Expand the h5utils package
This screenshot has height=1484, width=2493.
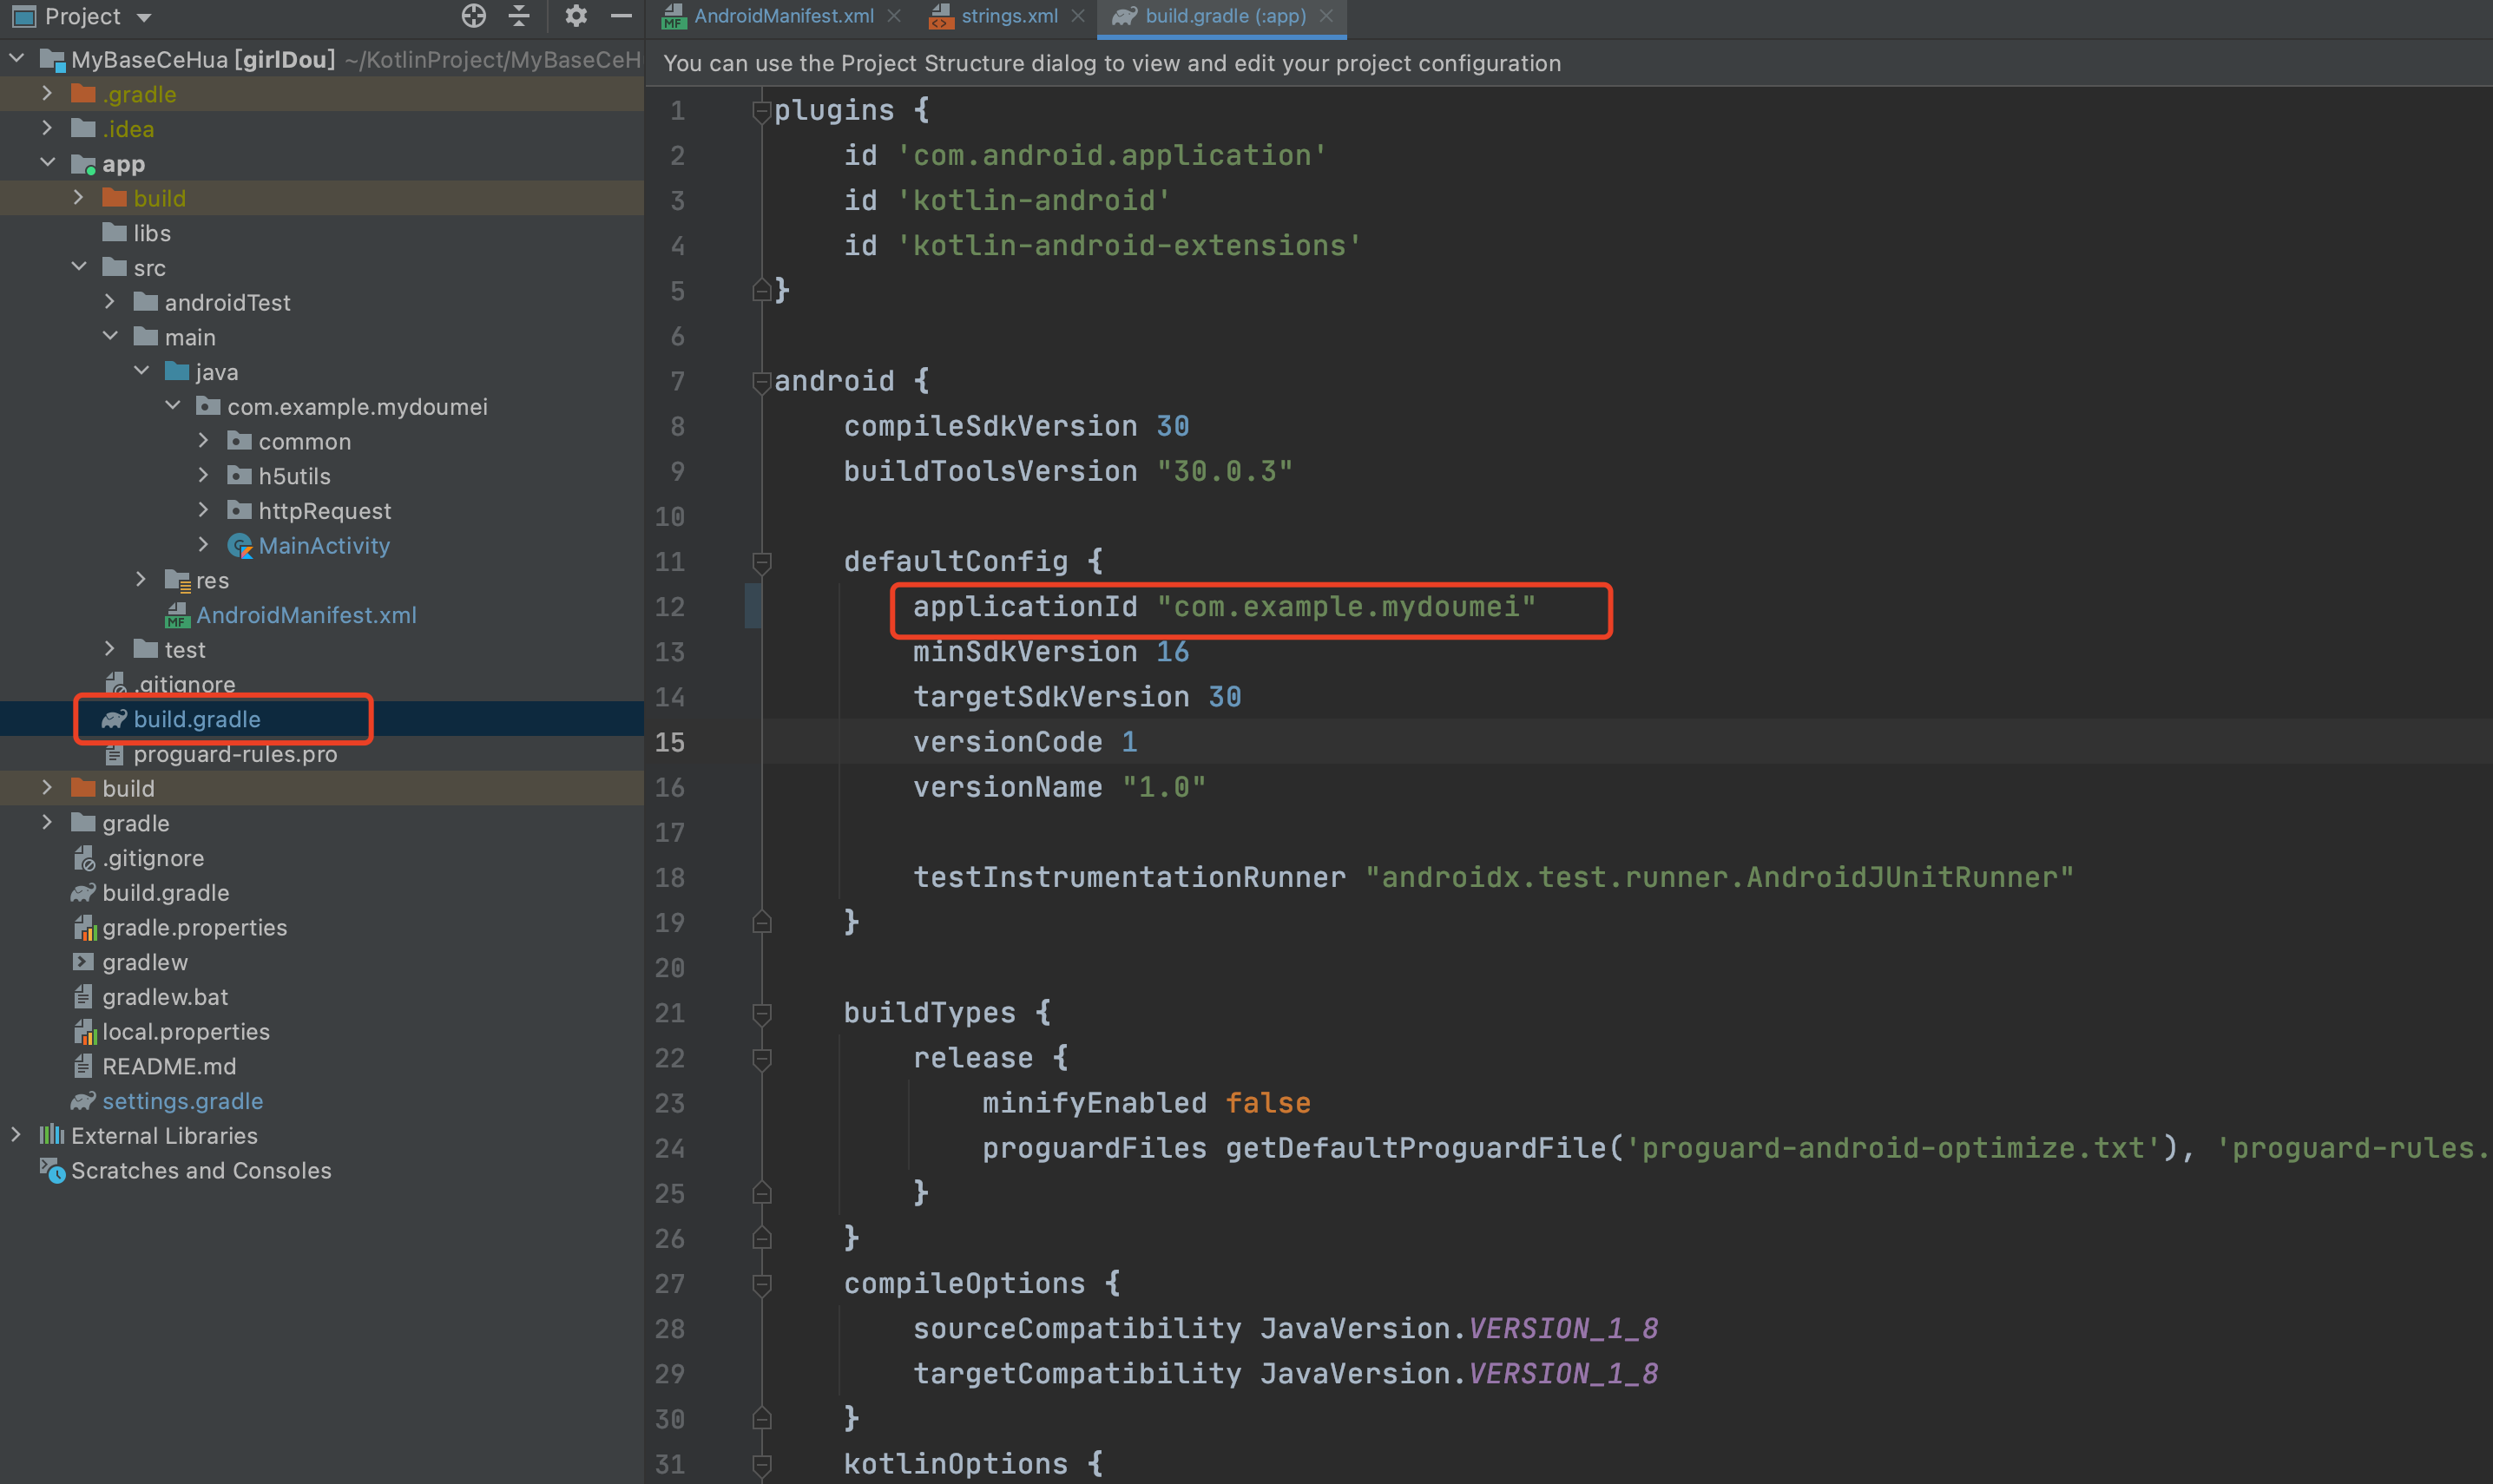[204, 475]
